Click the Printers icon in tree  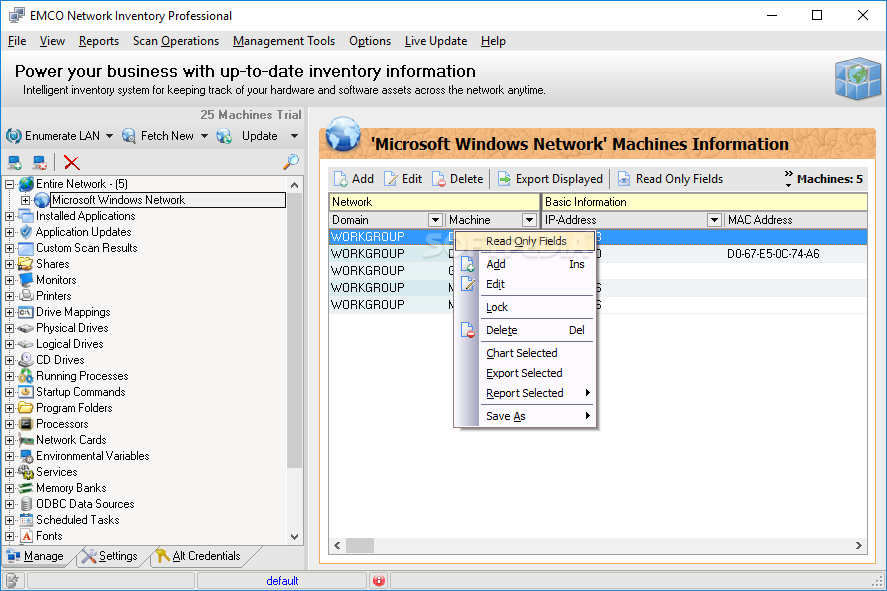[x=26, y=296]
